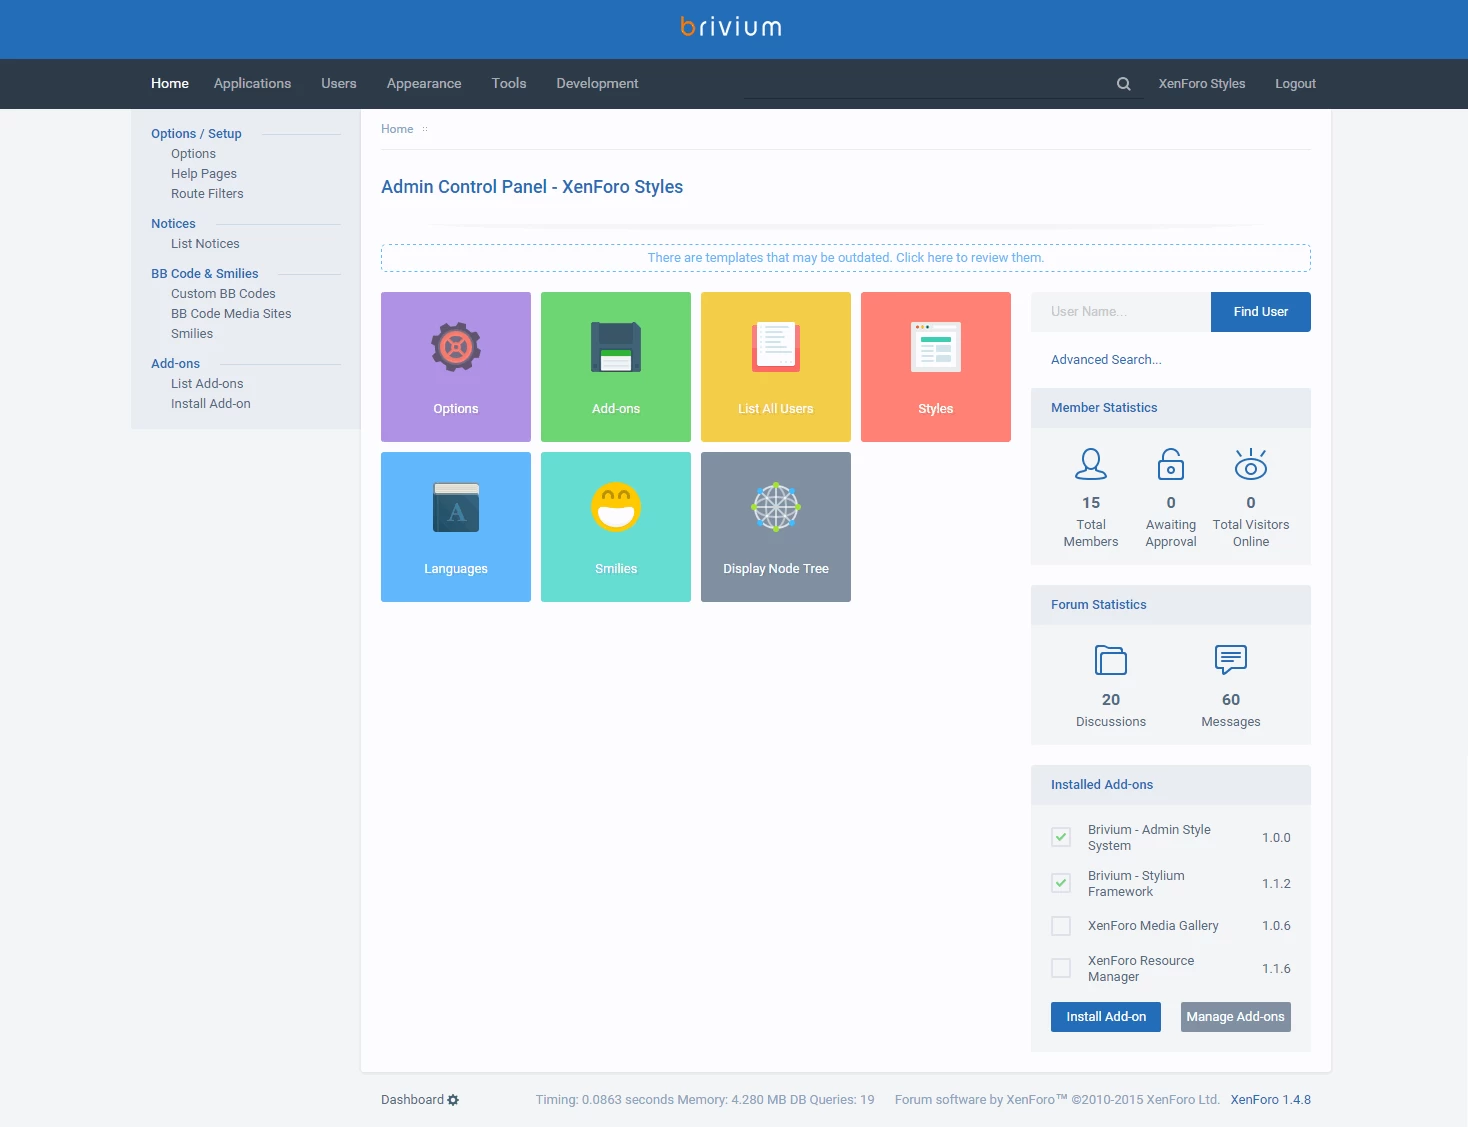Click the 'Timing: 0.0863 seconds' footer text
1468x1127 pixels.
[604, 1100]
